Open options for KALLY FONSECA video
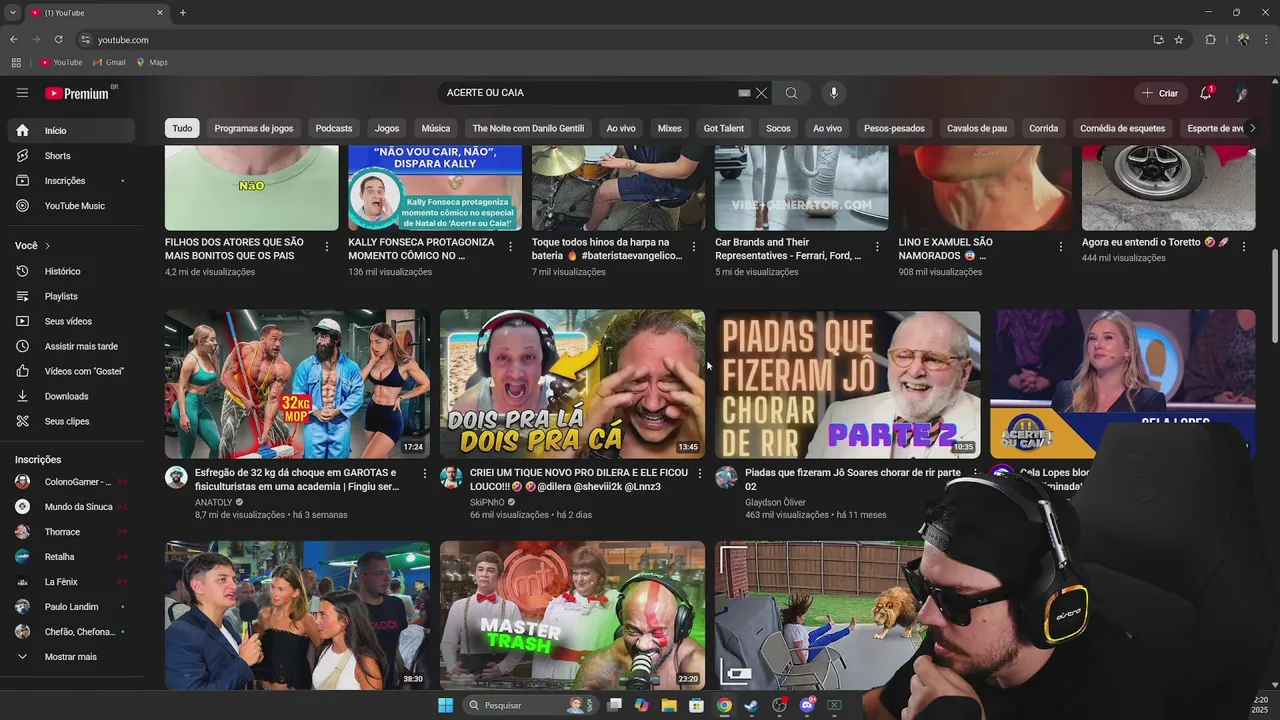 coord(510,246)
